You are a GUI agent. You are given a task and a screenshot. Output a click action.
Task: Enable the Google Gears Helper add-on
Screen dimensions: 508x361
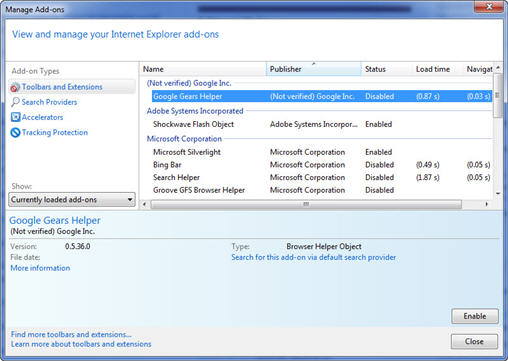[475, 316]
